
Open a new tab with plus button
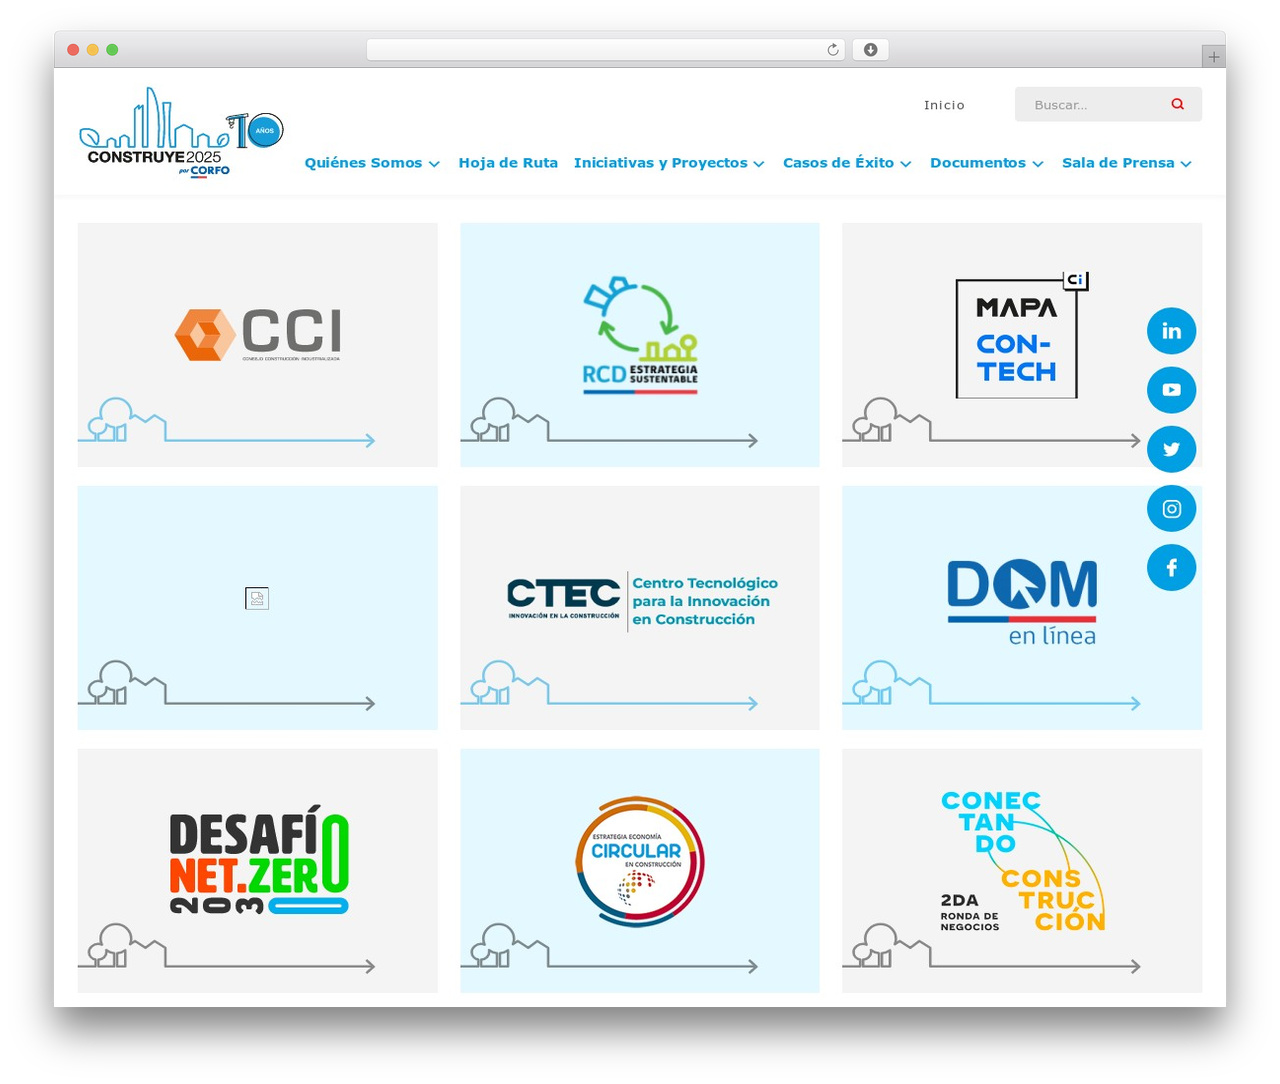pos(1213,57)
